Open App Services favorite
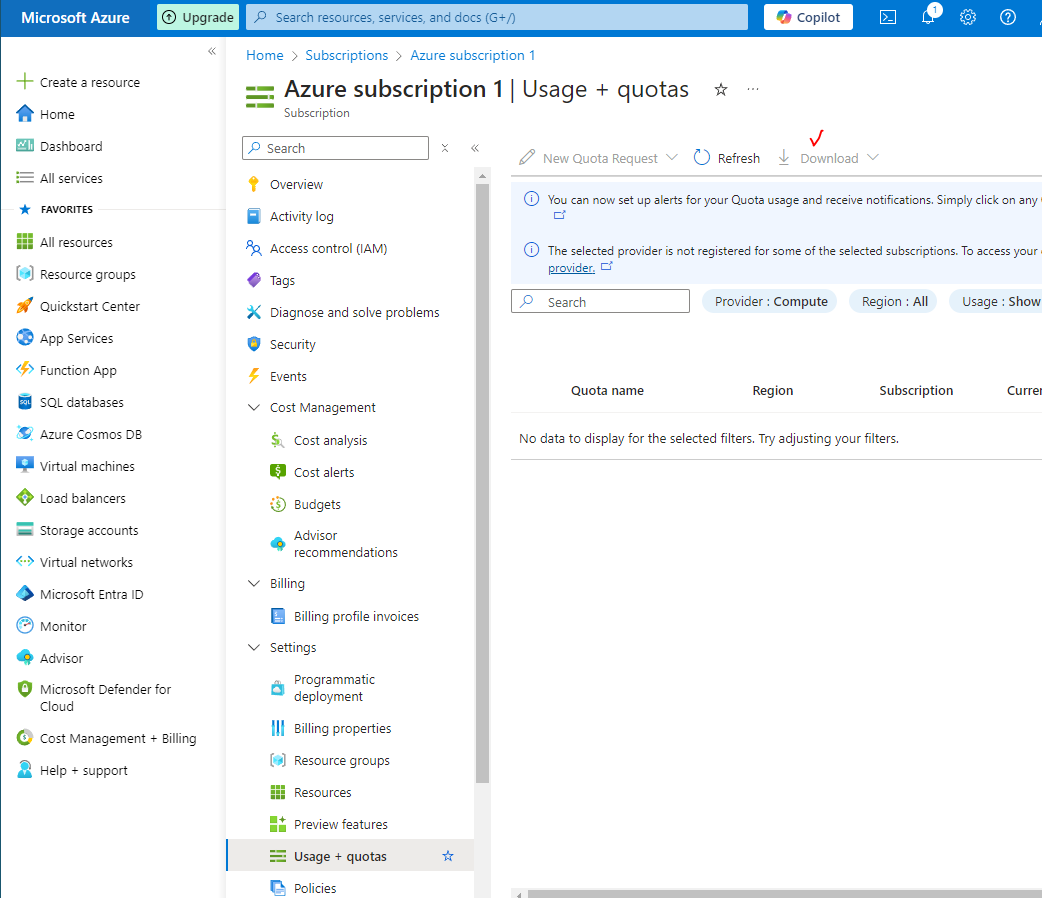 [76, 338]
